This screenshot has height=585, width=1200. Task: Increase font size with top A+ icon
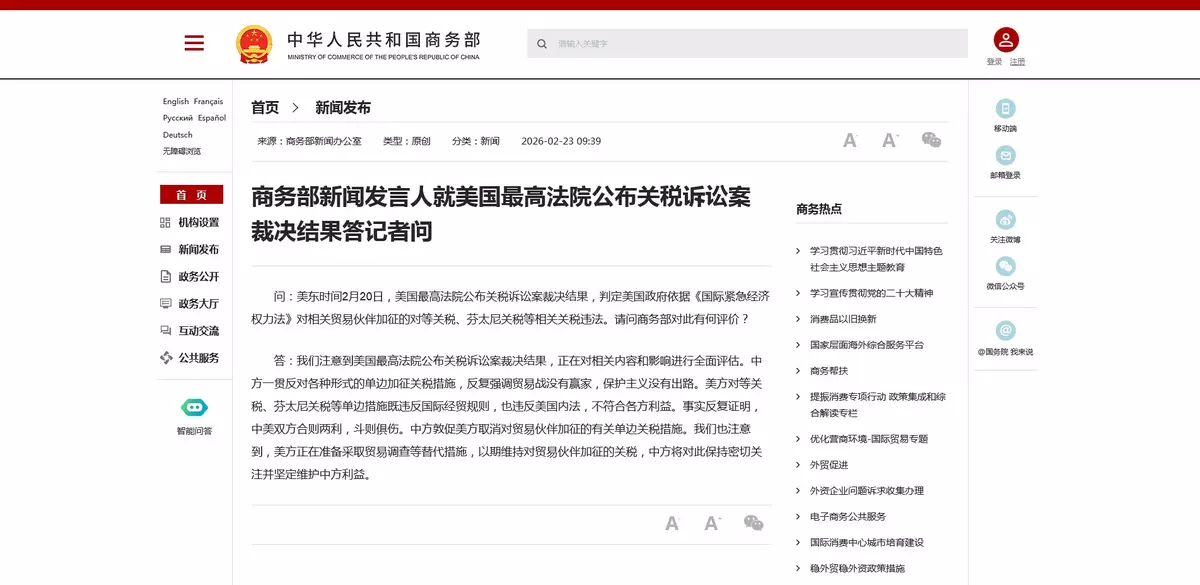click(890, 141)
